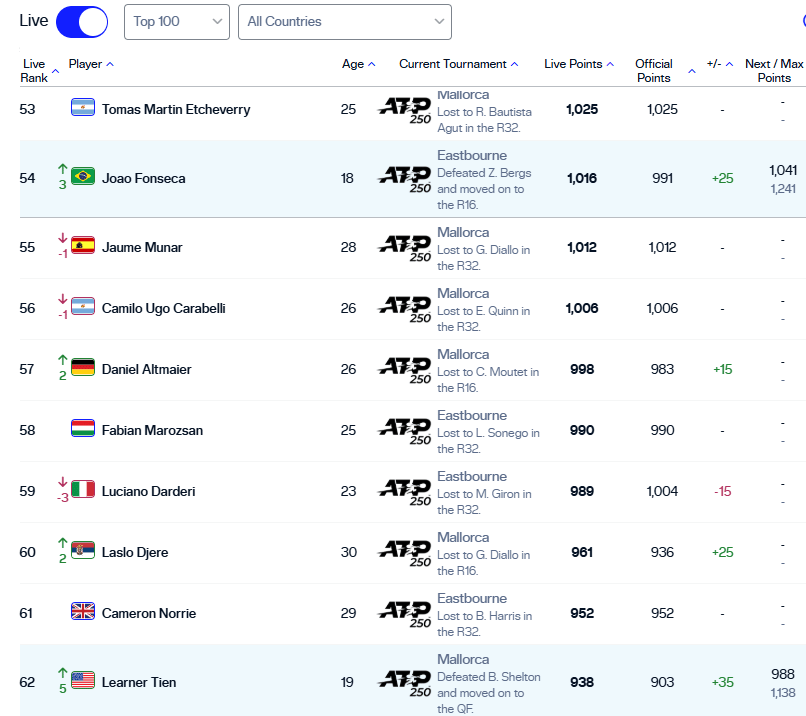Click Argentina flag beside Tomas Martin Etcheverry
806x716 pixels.
tap(83, 108)
